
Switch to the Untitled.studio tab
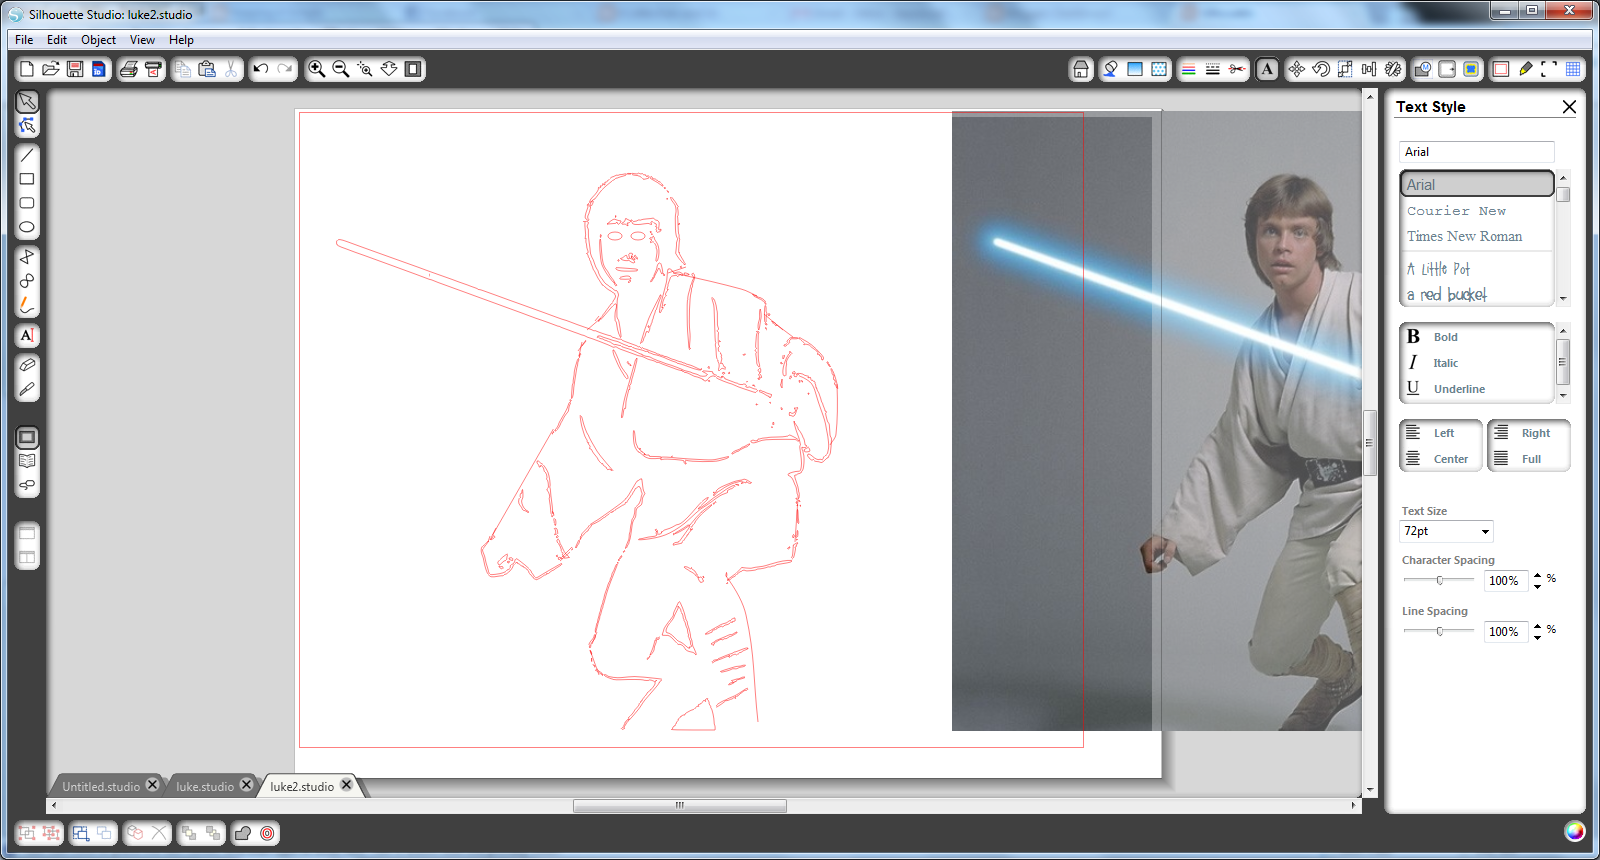pos(101,787)
